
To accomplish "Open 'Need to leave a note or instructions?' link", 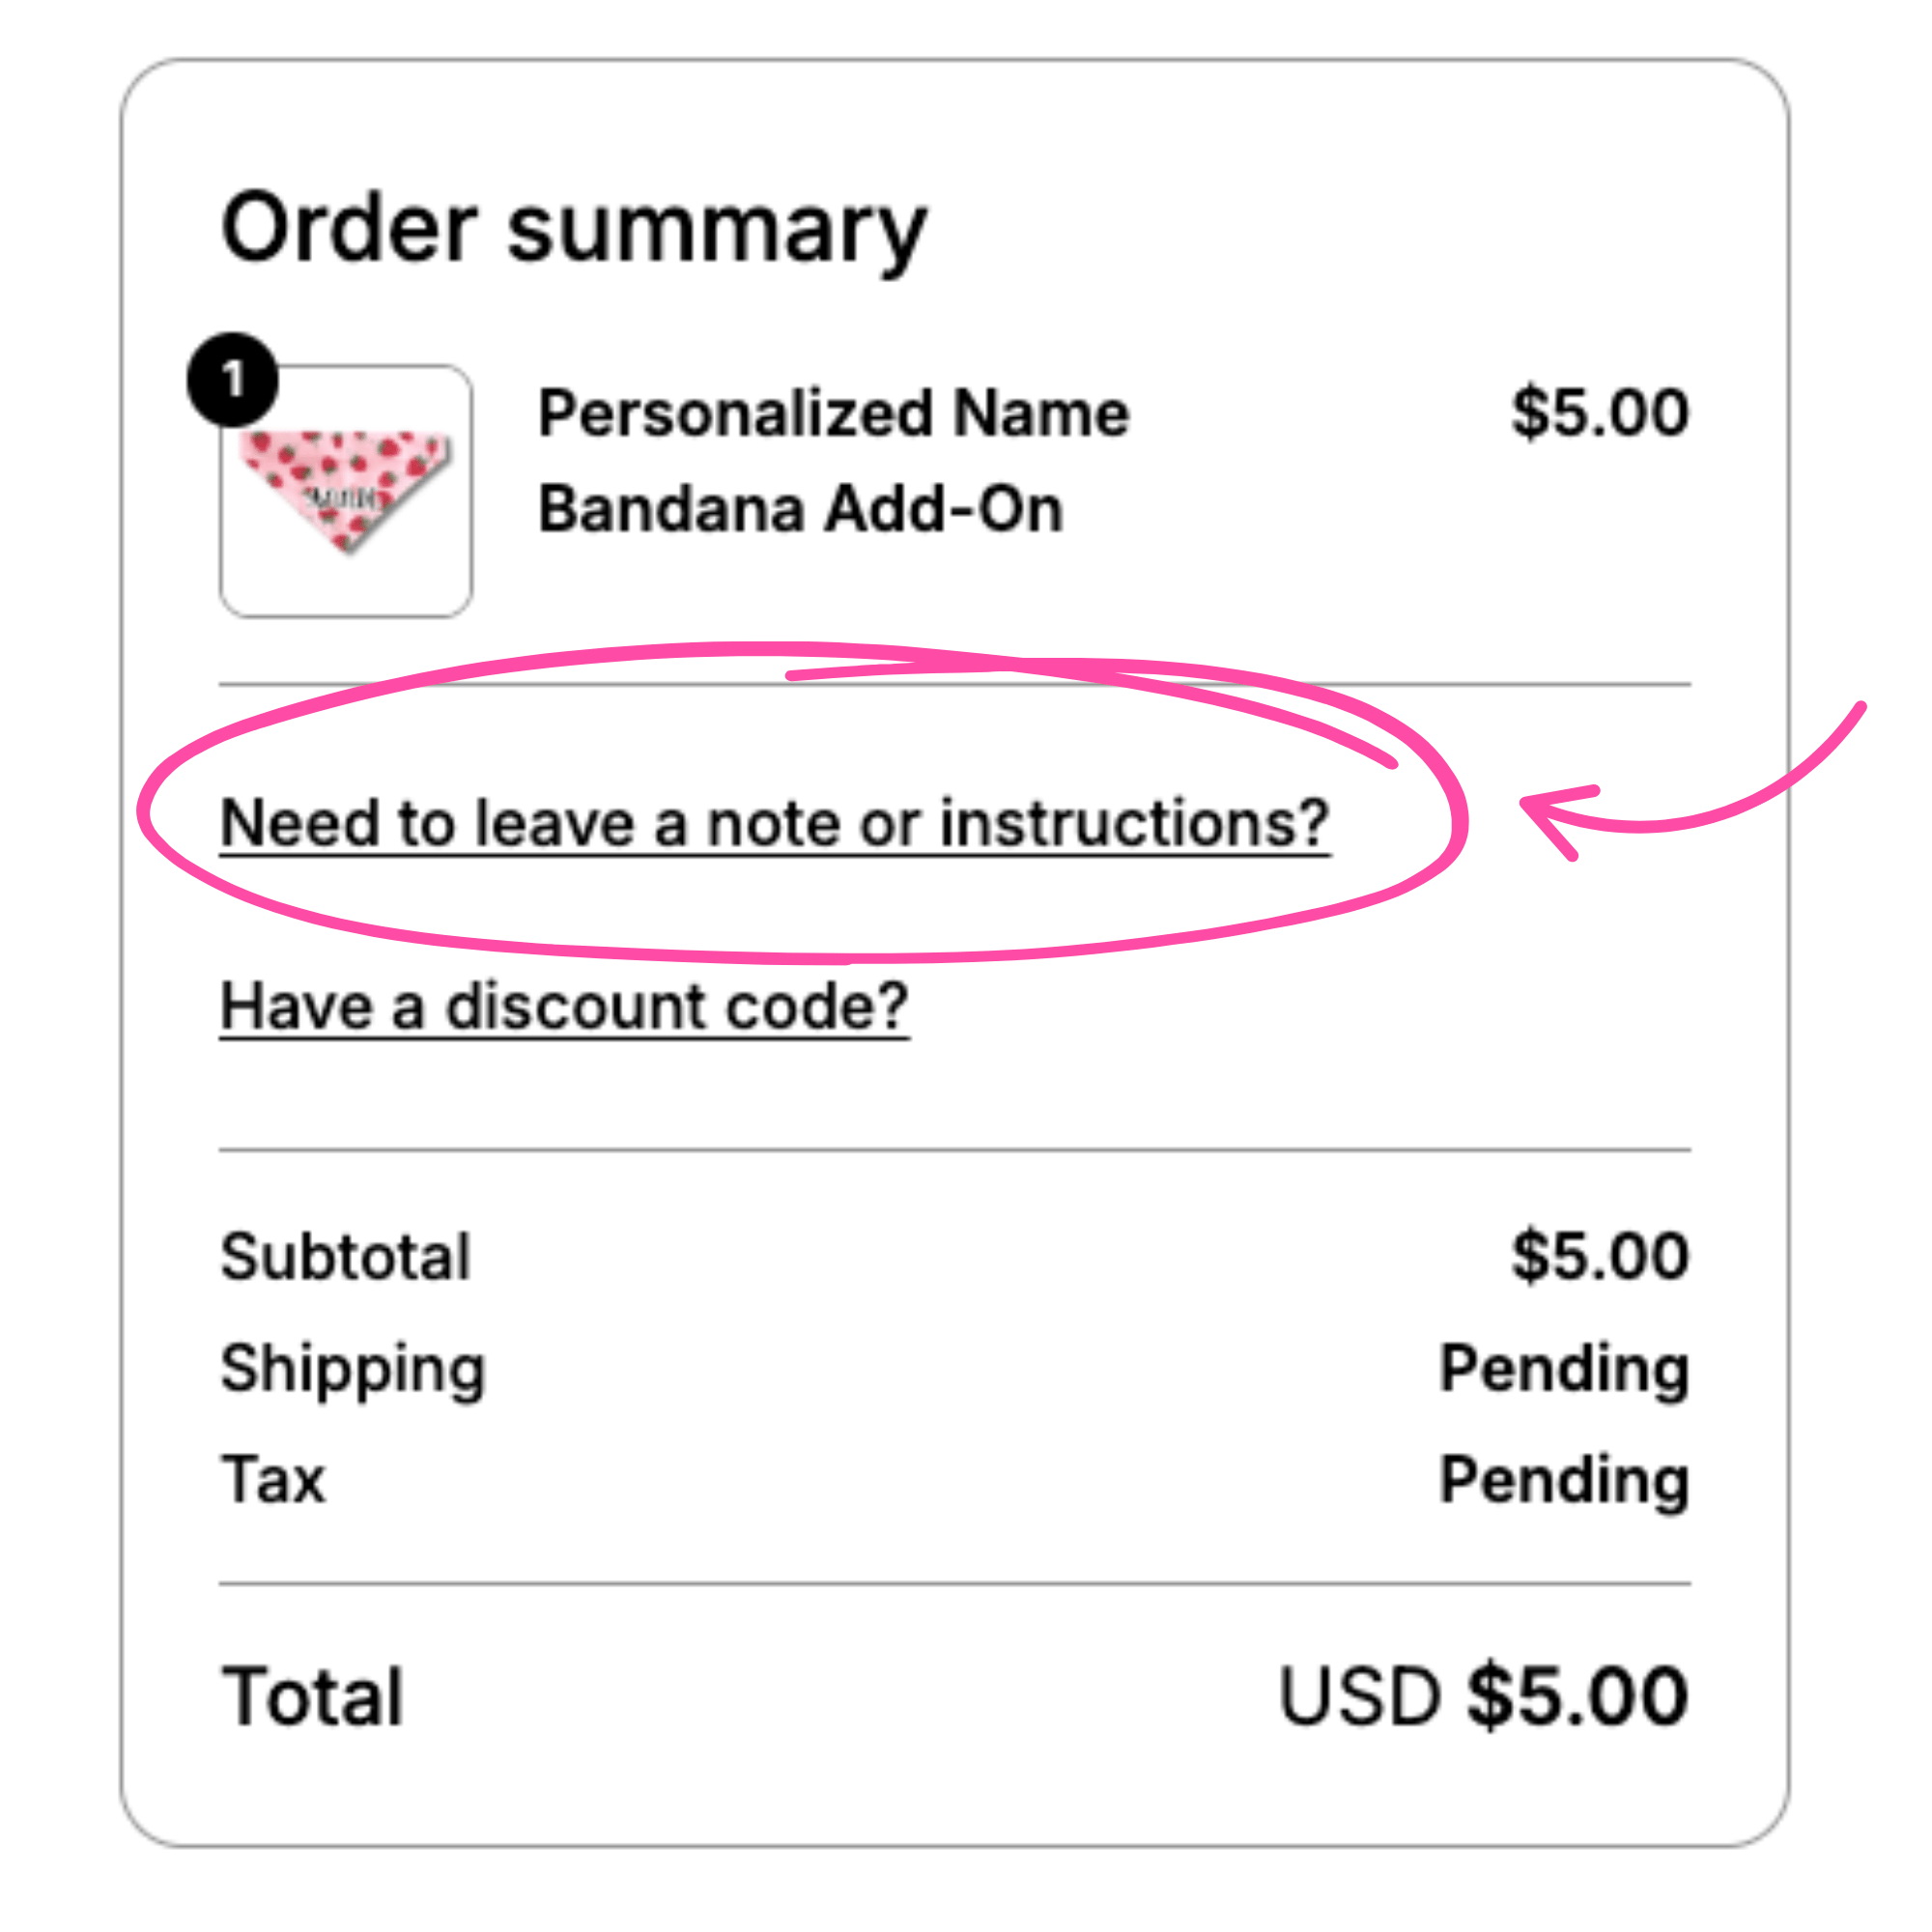I will [775, 824].
